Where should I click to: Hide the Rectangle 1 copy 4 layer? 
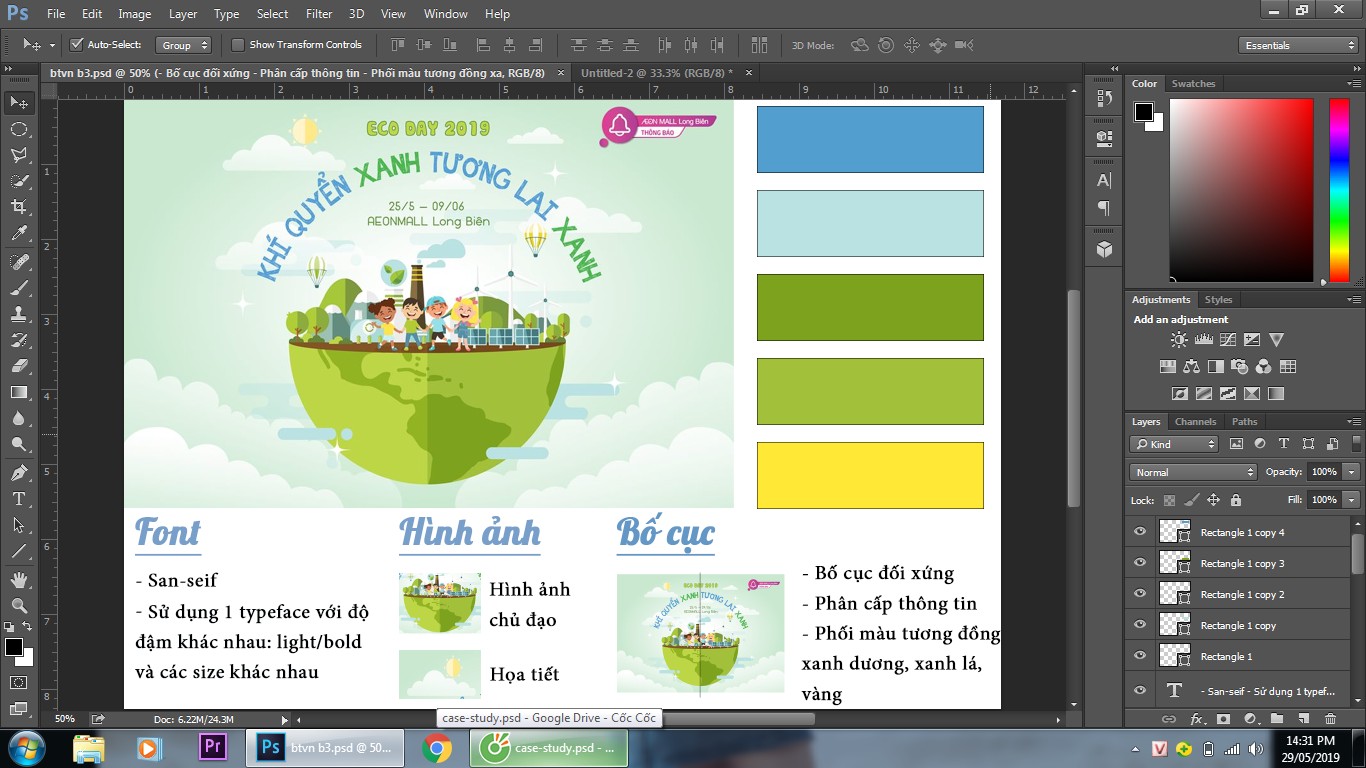(x=1140, y=532)
